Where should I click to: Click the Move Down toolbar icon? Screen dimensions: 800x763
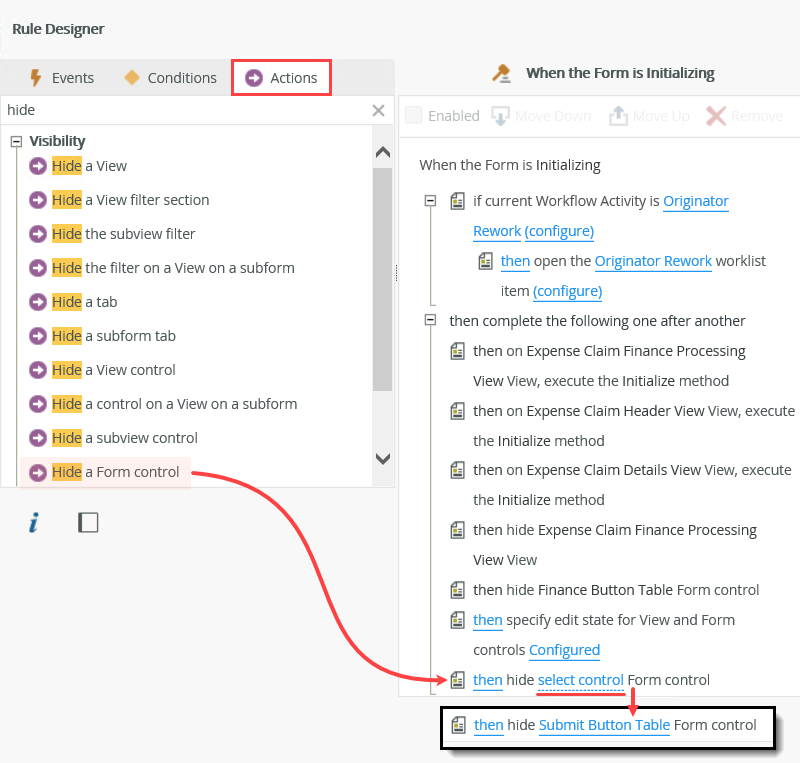pos(498,116)
